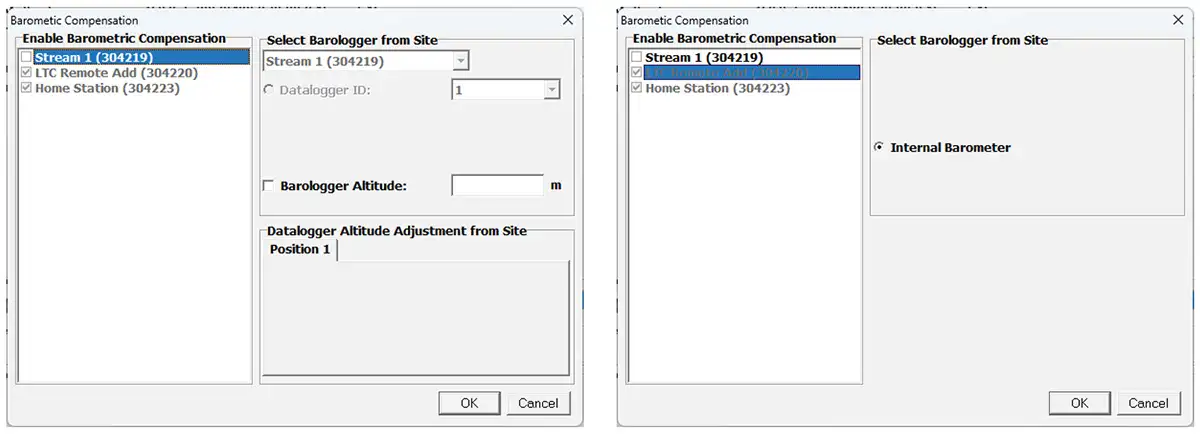Close the right Barometric Compensation dialog
This screenshot has width=1200, height=435.
1178,20
